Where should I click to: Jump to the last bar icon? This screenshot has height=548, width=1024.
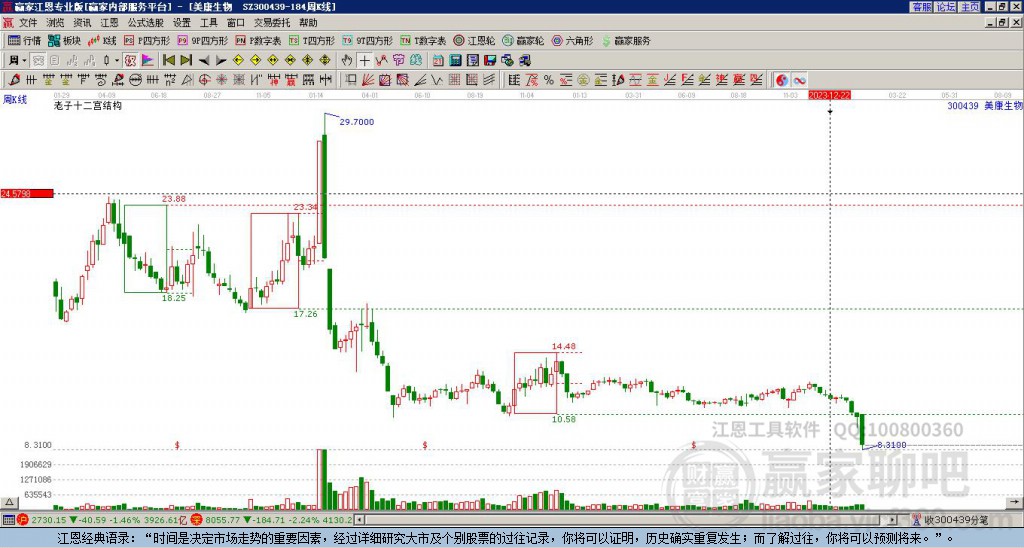coord(186,61)
